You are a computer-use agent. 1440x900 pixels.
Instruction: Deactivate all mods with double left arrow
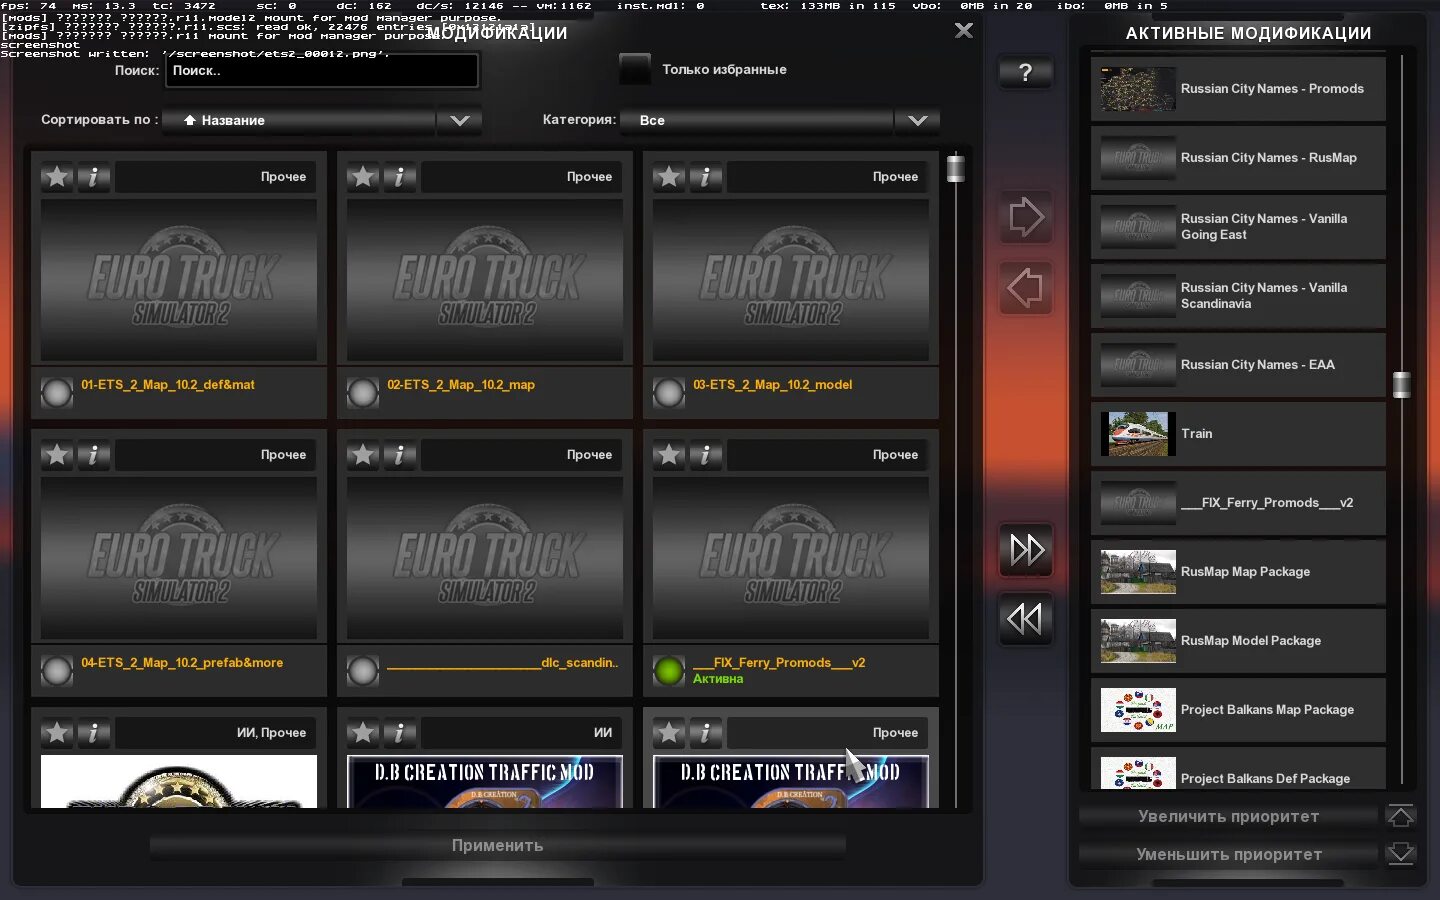(1025, 619)
